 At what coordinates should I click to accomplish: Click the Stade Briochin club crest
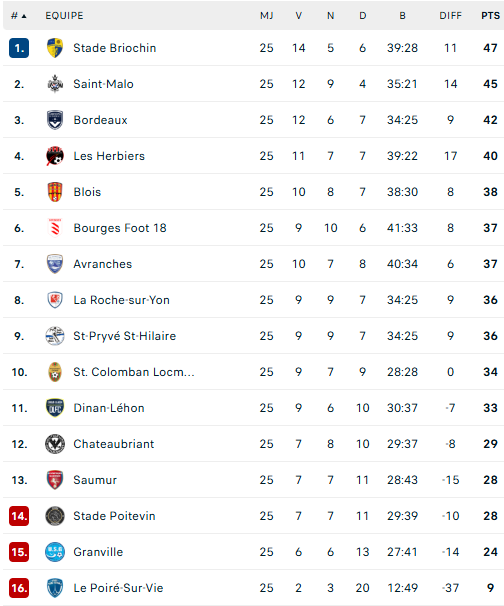coord(54,48)
